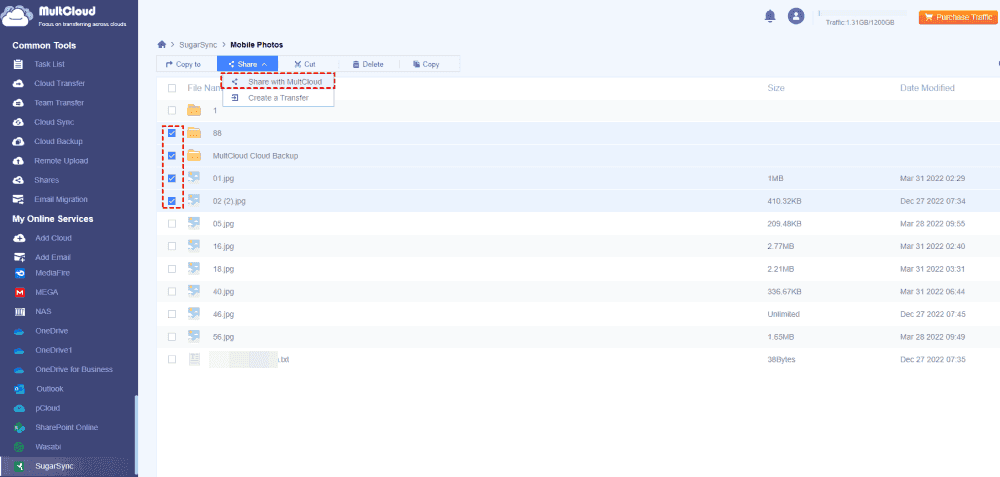Click the Email Migration icon

pyautogui.click(x=19, y=200)
